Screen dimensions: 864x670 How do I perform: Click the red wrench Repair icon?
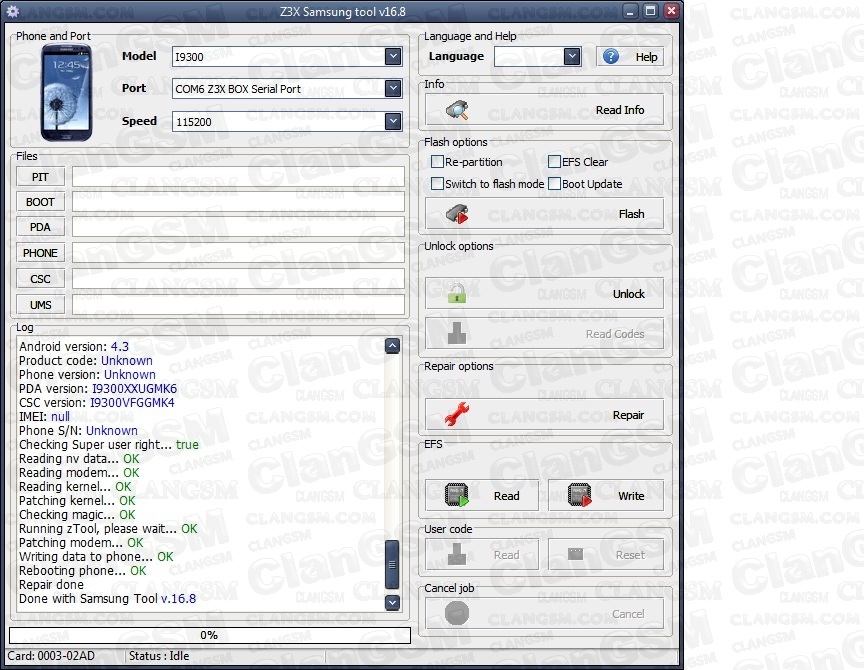pyautogui.click(x=457, y=414)
